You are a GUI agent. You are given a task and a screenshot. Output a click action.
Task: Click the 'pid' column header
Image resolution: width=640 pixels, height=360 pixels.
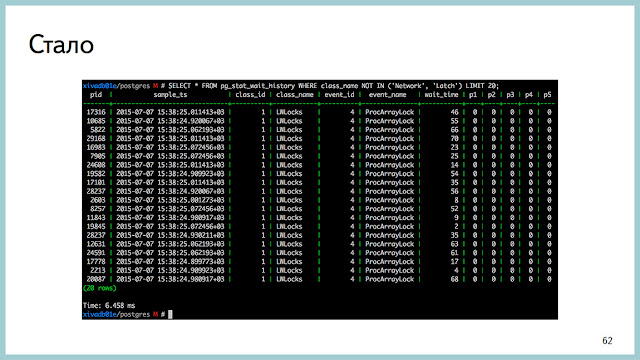(96, 95)
